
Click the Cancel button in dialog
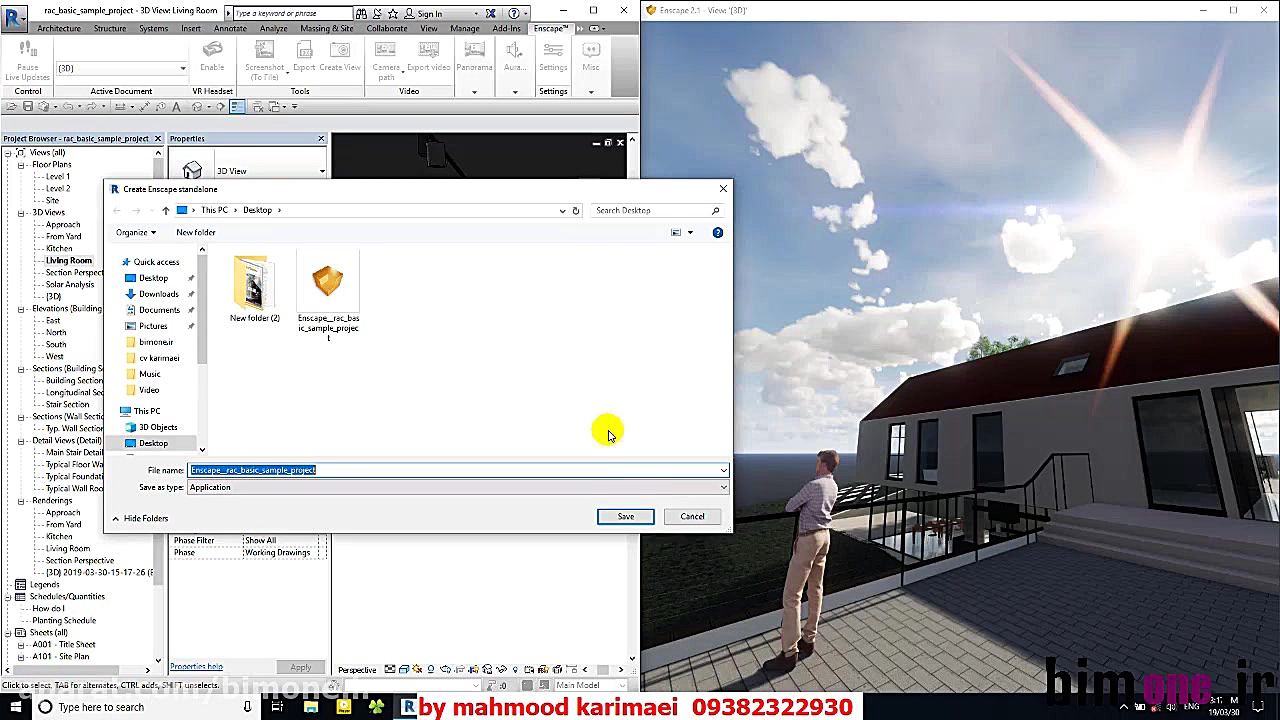pyautogui.click(x=692, y=516)
